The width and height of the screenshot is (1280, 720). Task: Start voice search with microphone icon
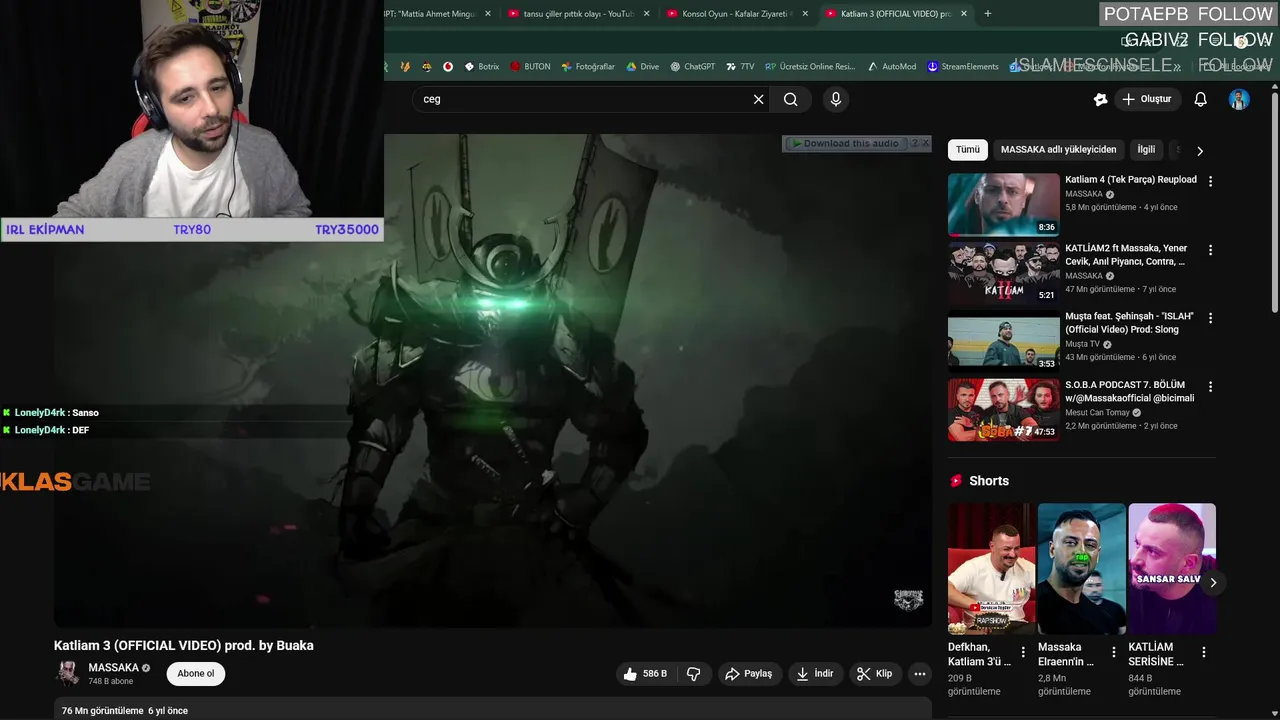(836, 99)
